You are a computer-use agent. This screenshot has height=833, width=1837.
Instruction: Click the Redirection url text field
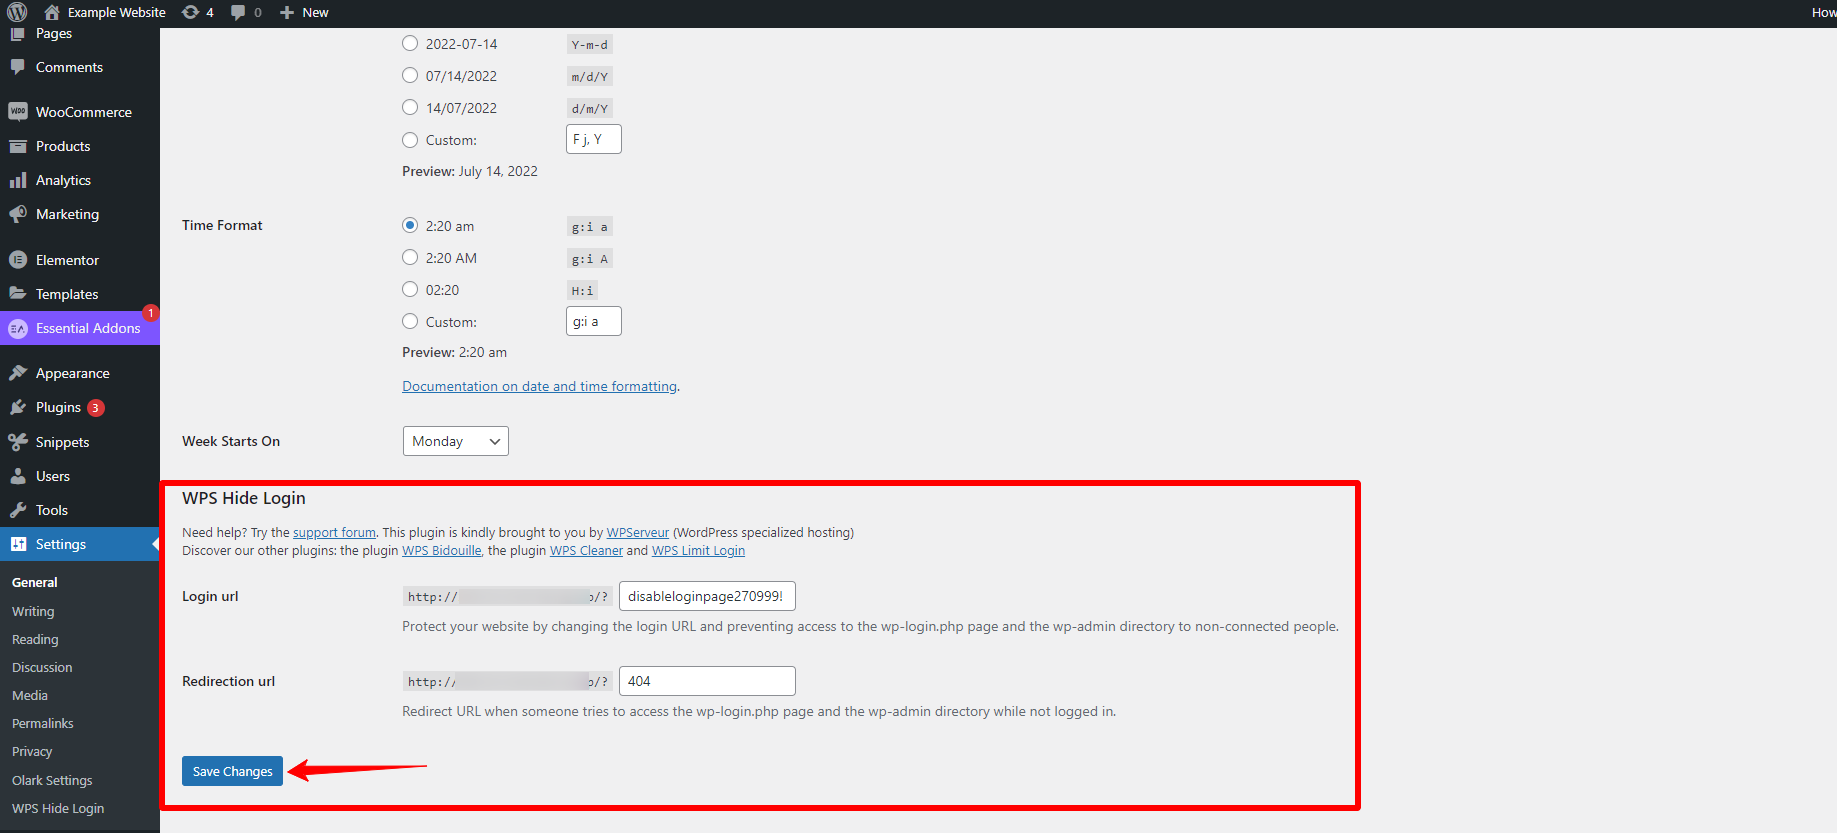click(707, 681)
